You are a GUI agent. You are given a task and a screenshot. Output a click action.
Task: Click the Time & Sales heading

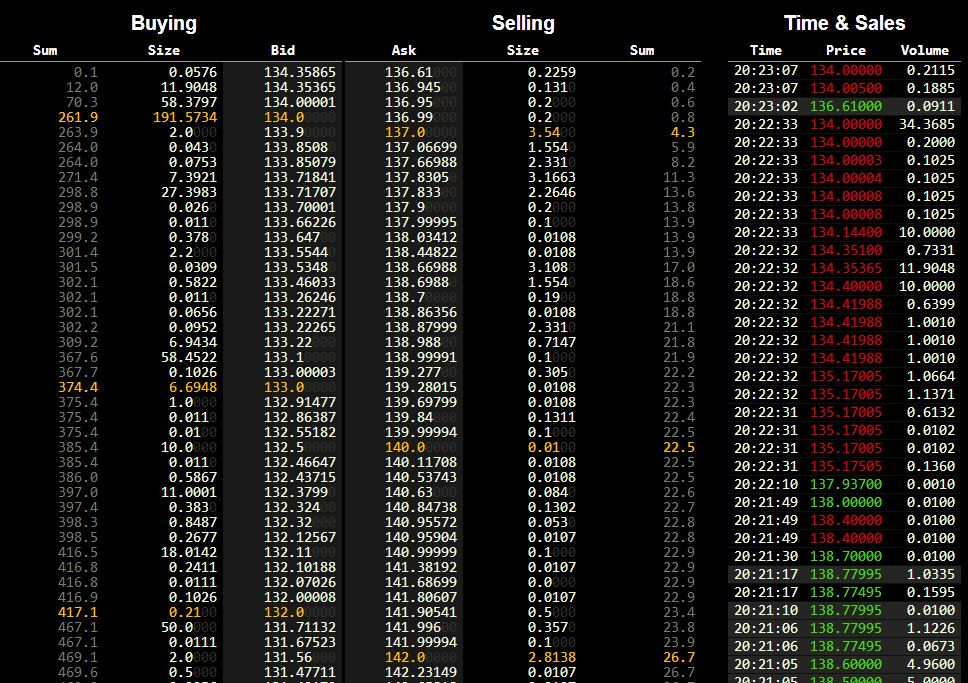click(845, 23)
